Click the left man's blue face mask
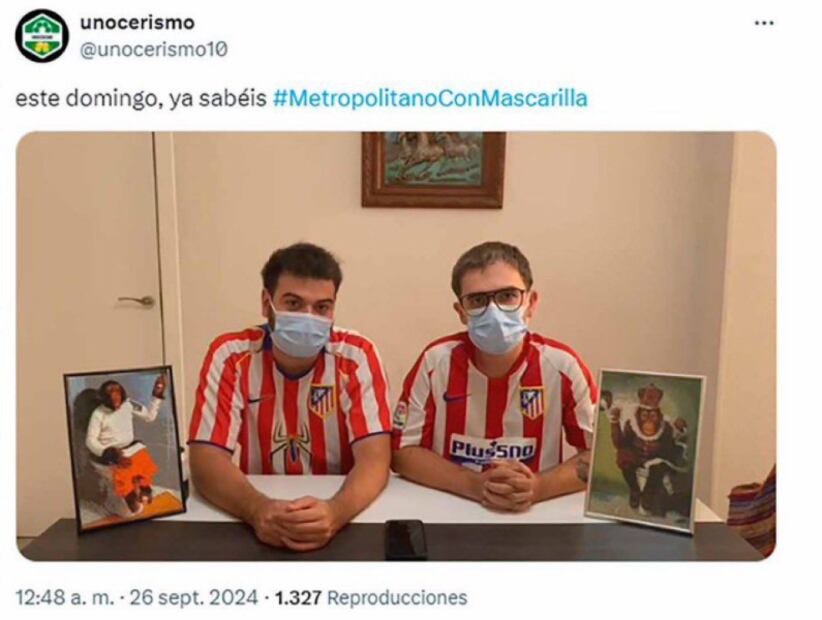Viewport: 822px width, 620px height. tap(300, 333)
